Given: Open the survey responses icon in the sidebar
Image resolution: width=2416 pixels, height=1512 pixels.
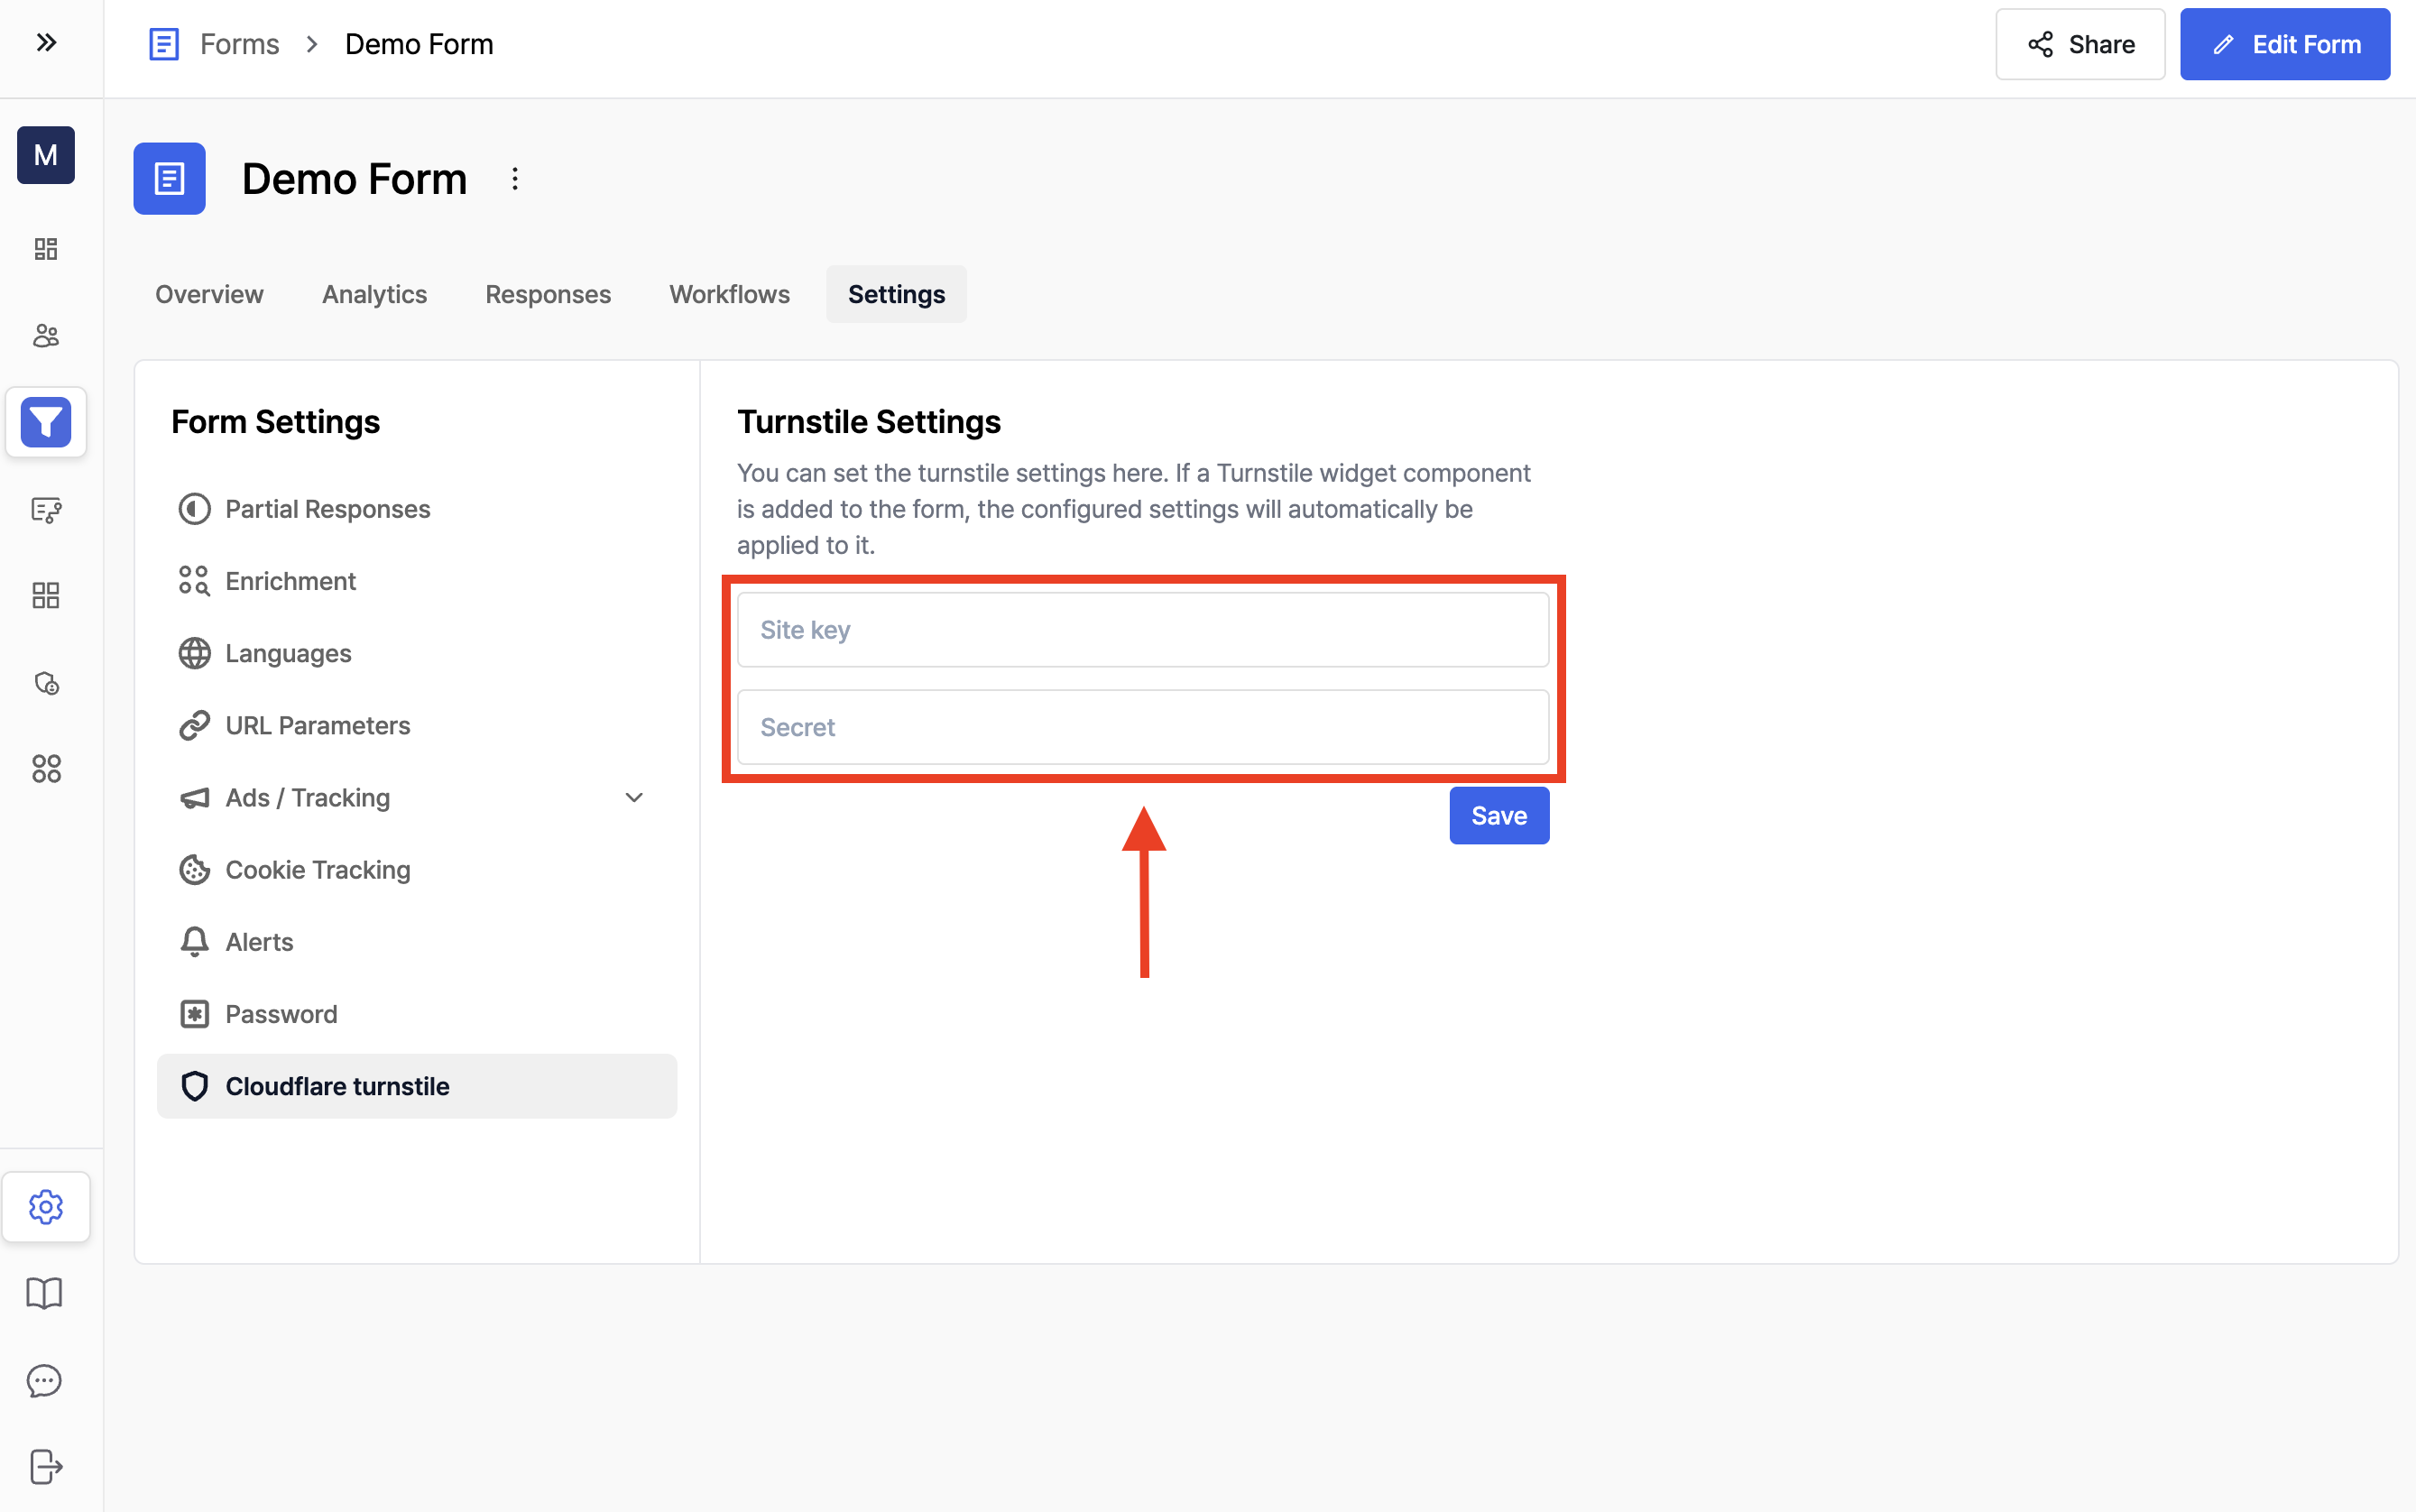Looking at the screenshot, I should (x=46, y=510).
